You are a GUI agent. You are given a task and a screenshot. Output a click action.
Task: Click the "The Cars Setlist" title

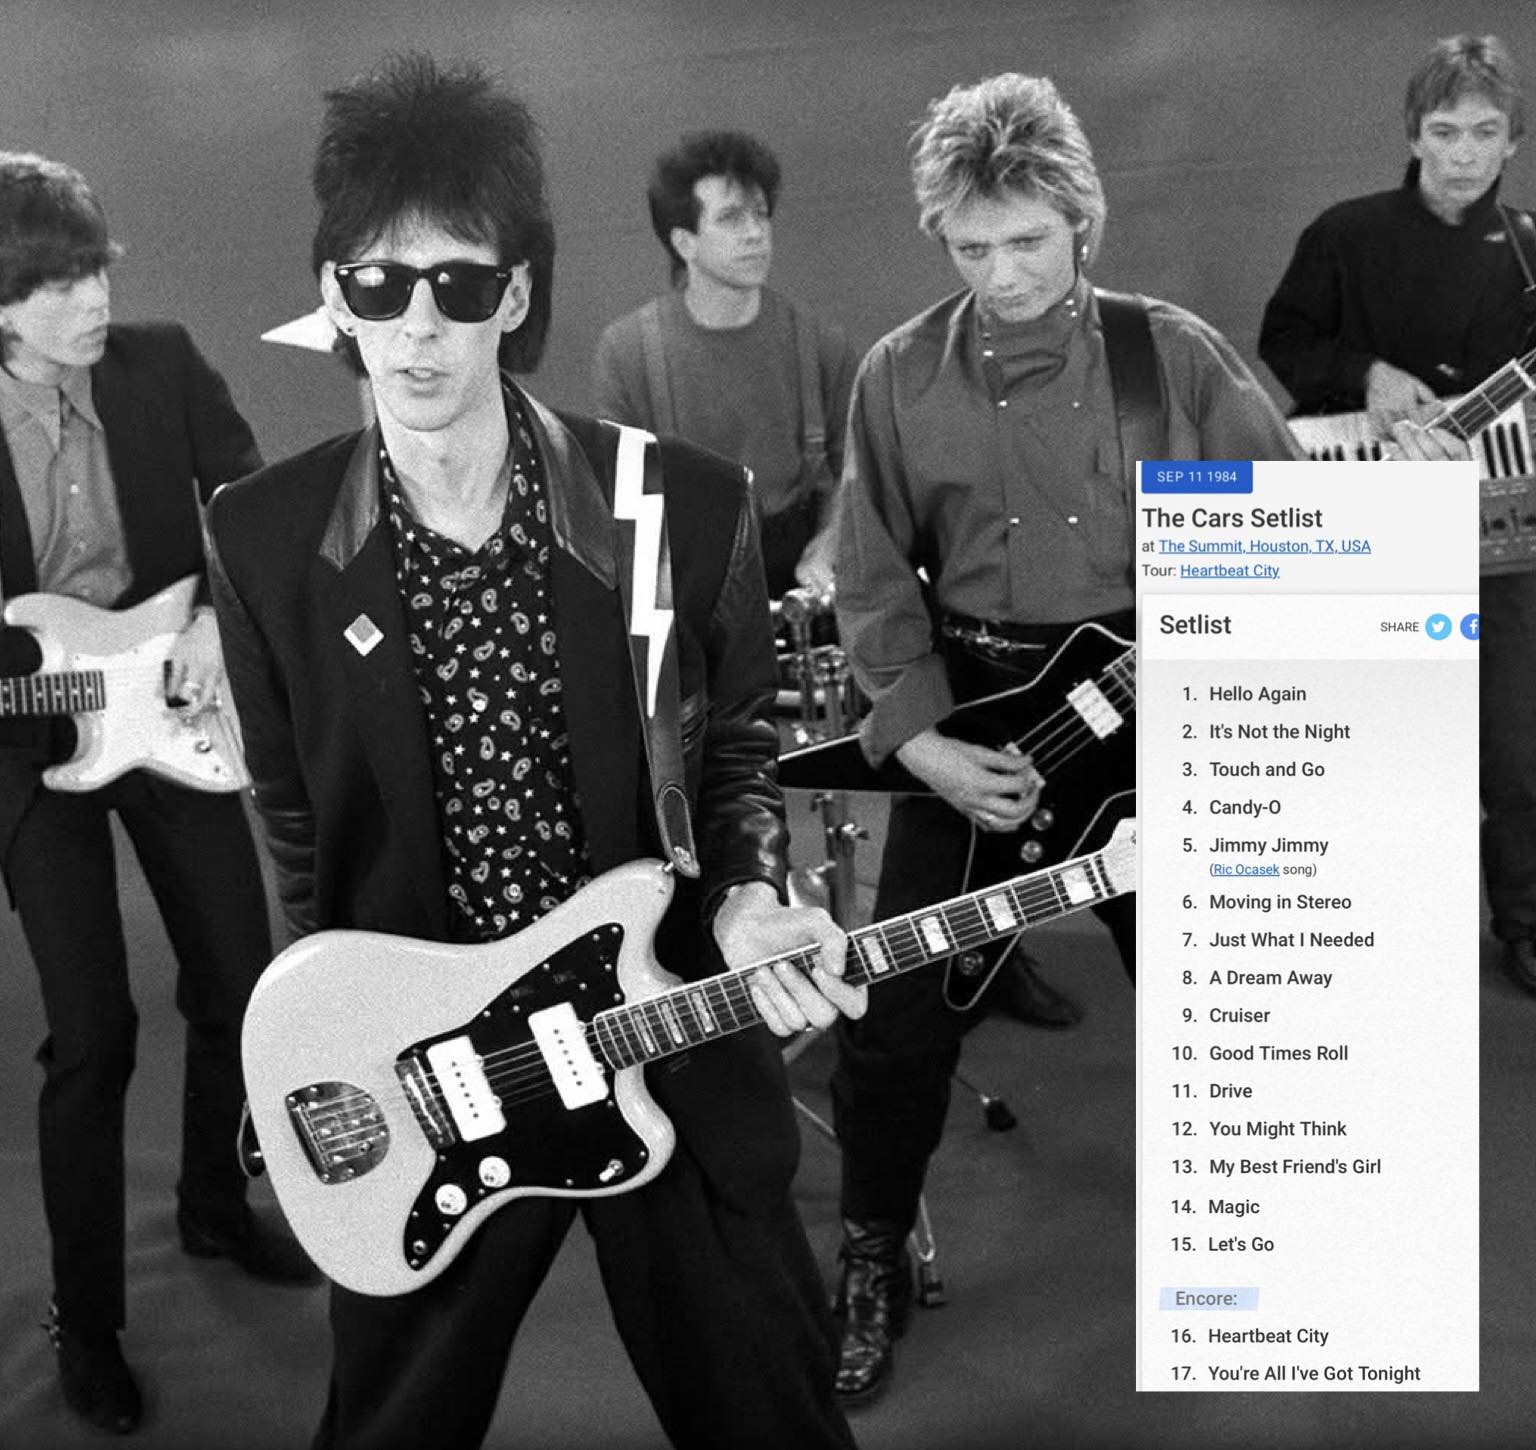click(x=1232, y=518)
